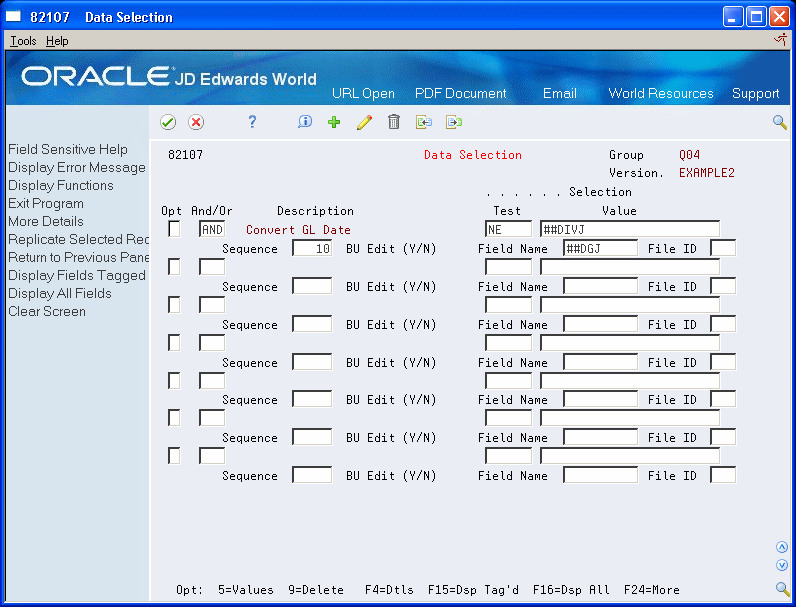
Task: Click the trash can delete icon
Action: (x=394, y=122)
